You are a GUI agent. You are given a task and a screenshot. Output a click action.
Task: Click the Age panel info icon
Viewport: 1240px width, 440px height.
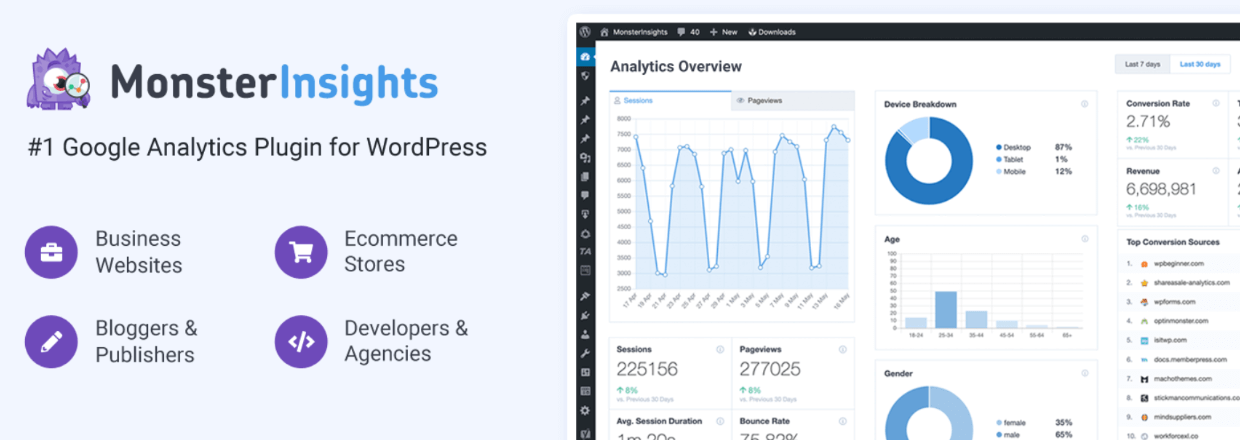click(x=1084, y=239)
